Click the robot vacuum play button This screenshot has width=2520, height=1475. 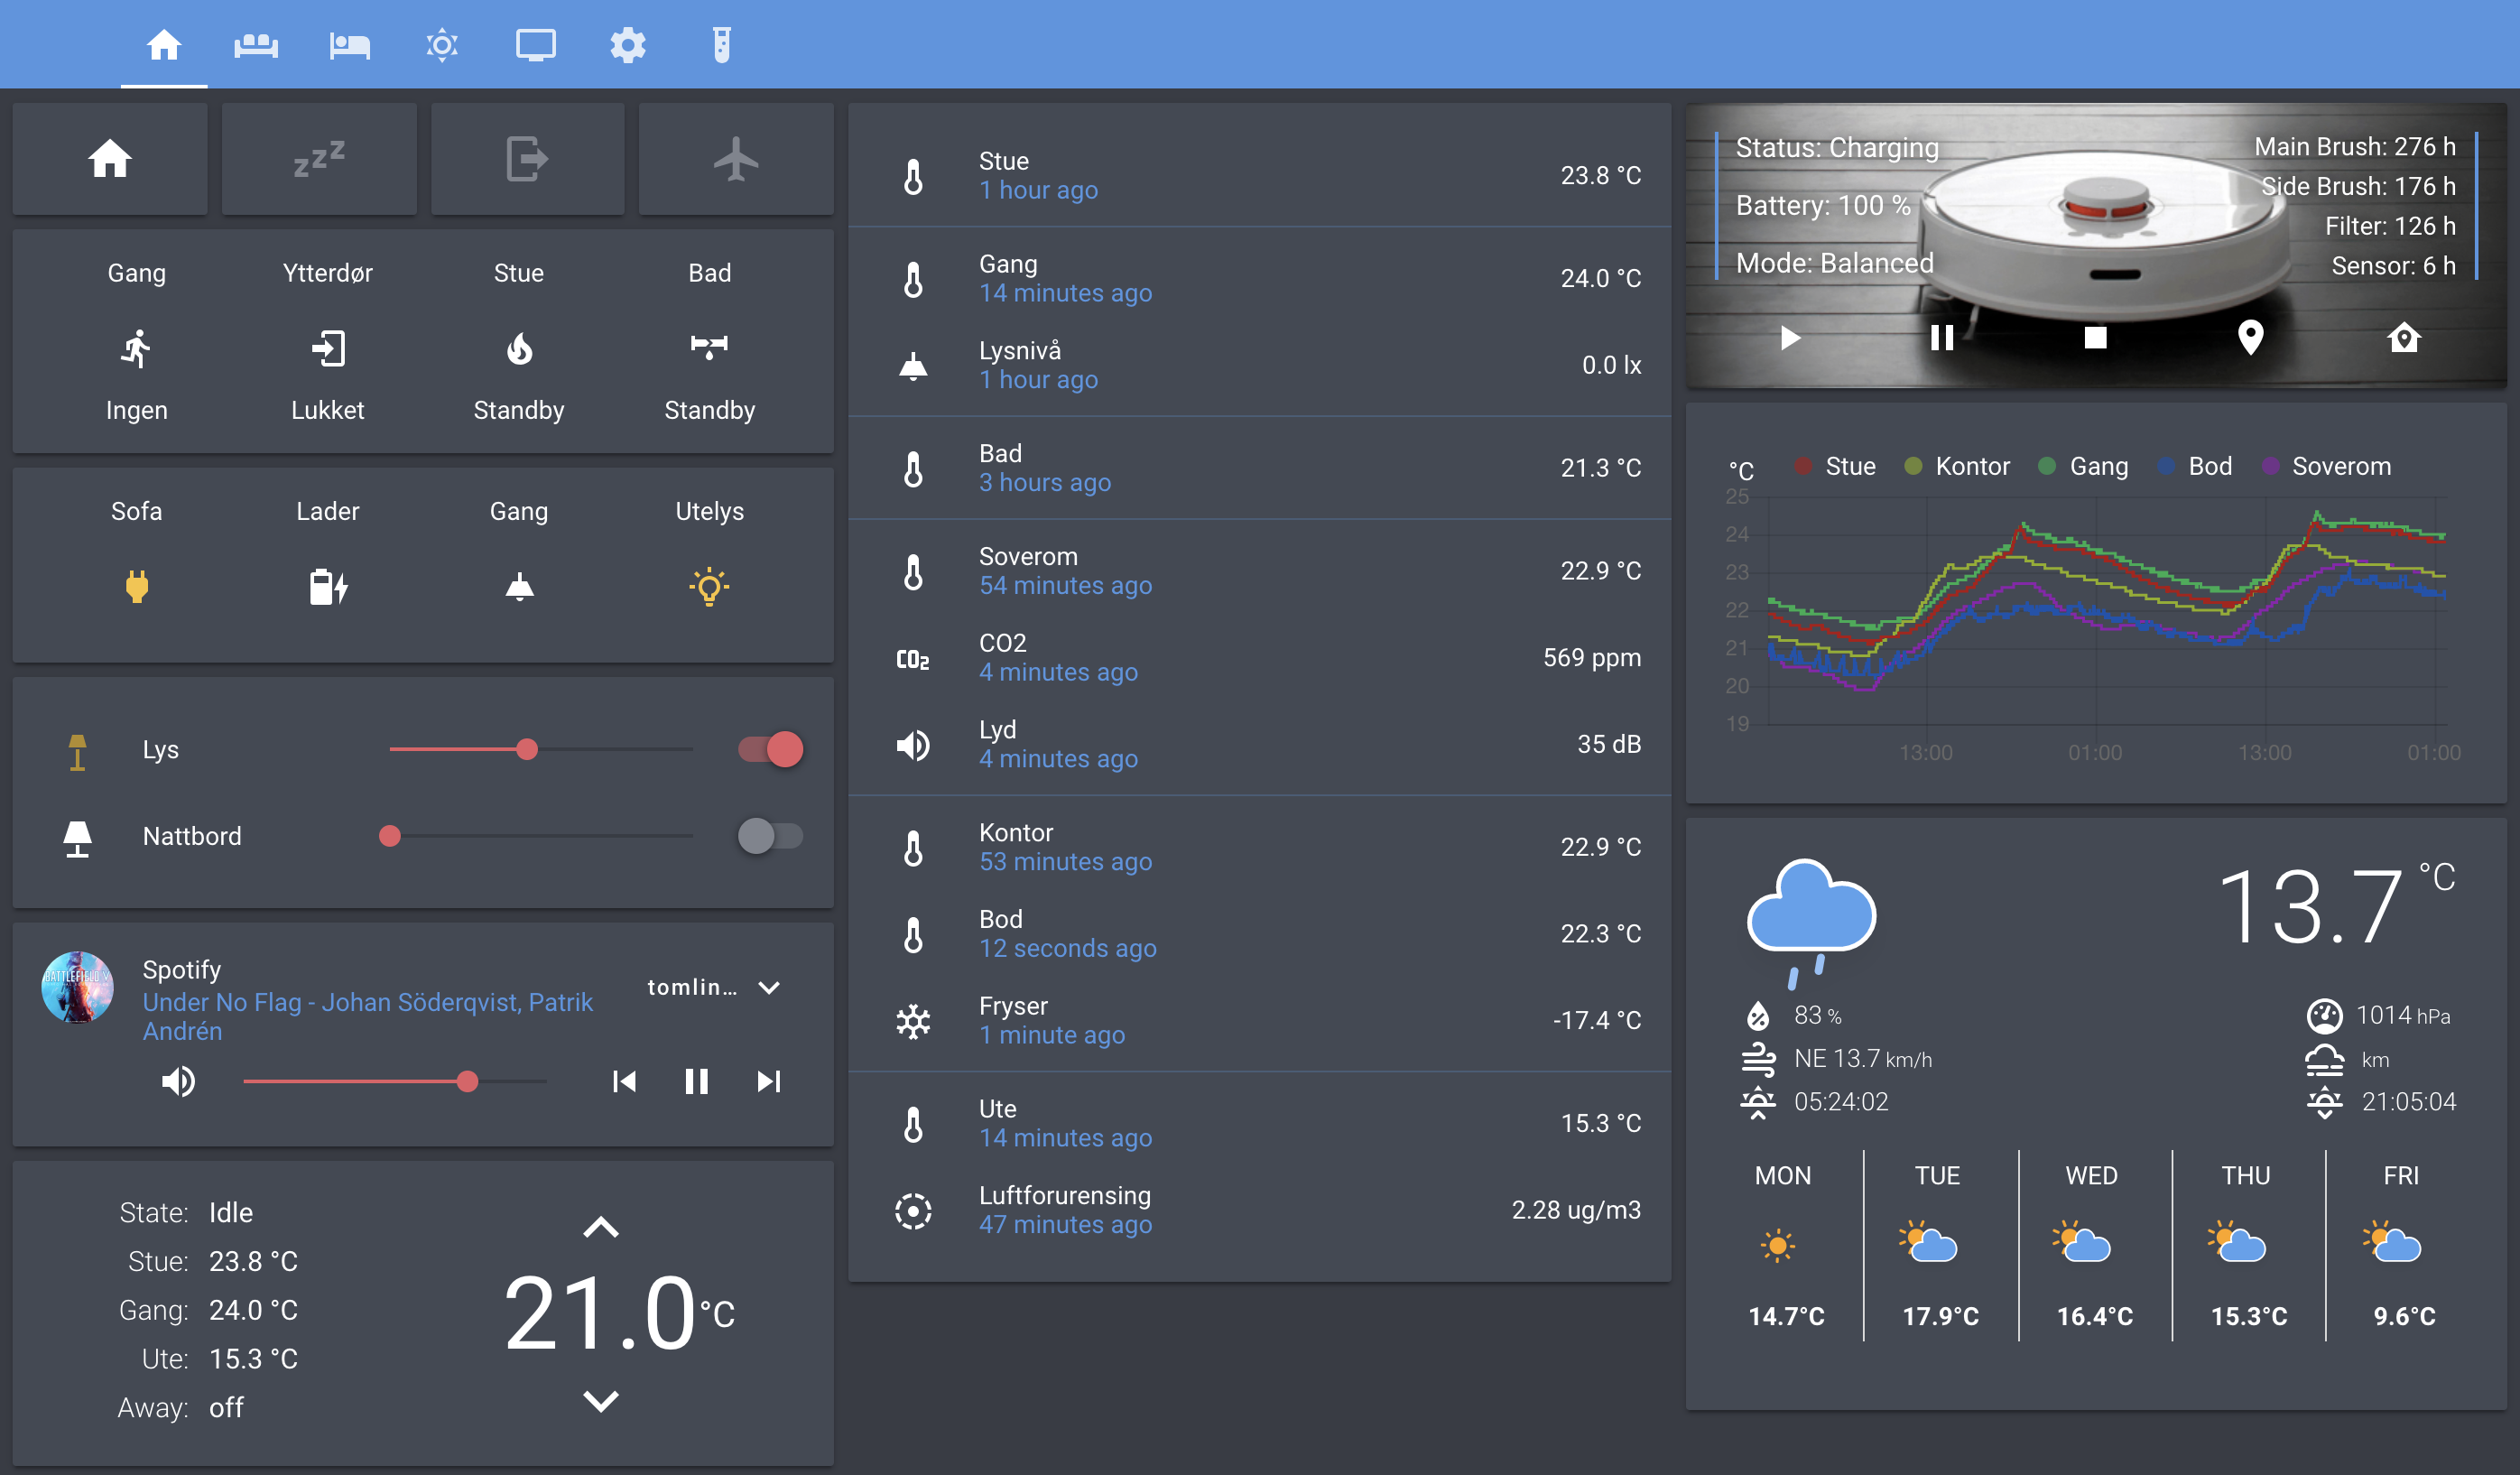coord(1790,337)
